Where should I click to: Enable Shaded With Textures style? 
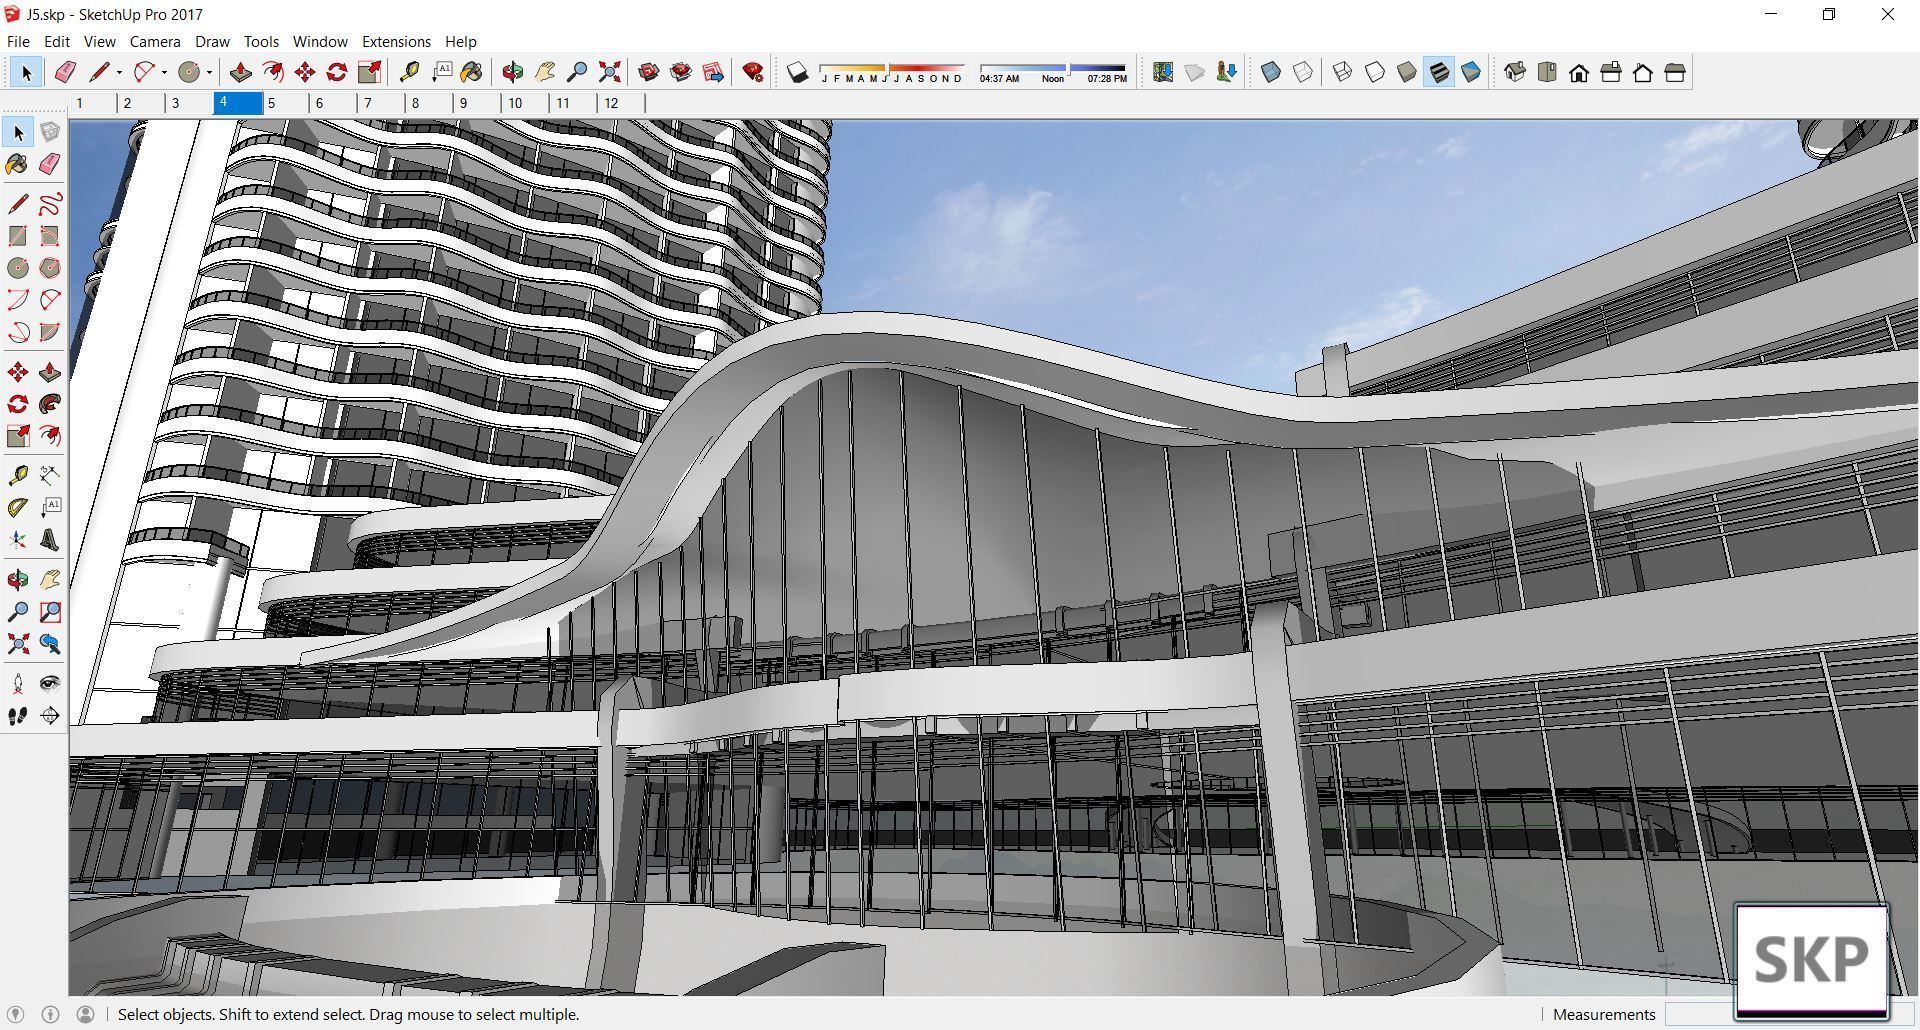coord(1439,72)
